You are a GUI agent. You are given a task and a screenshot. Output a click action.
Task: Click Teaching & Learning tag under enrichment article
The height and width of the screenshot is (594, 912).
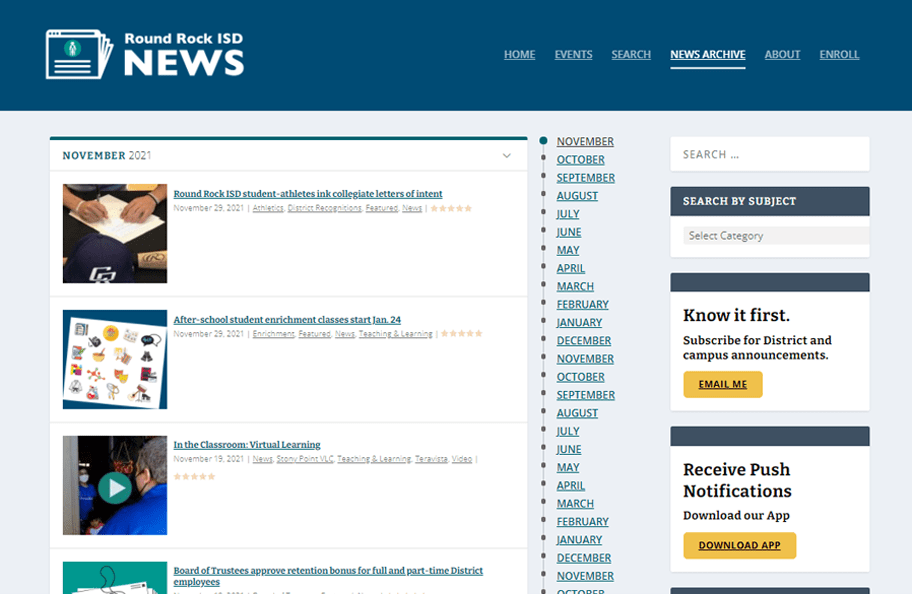[x=396, y=334]
